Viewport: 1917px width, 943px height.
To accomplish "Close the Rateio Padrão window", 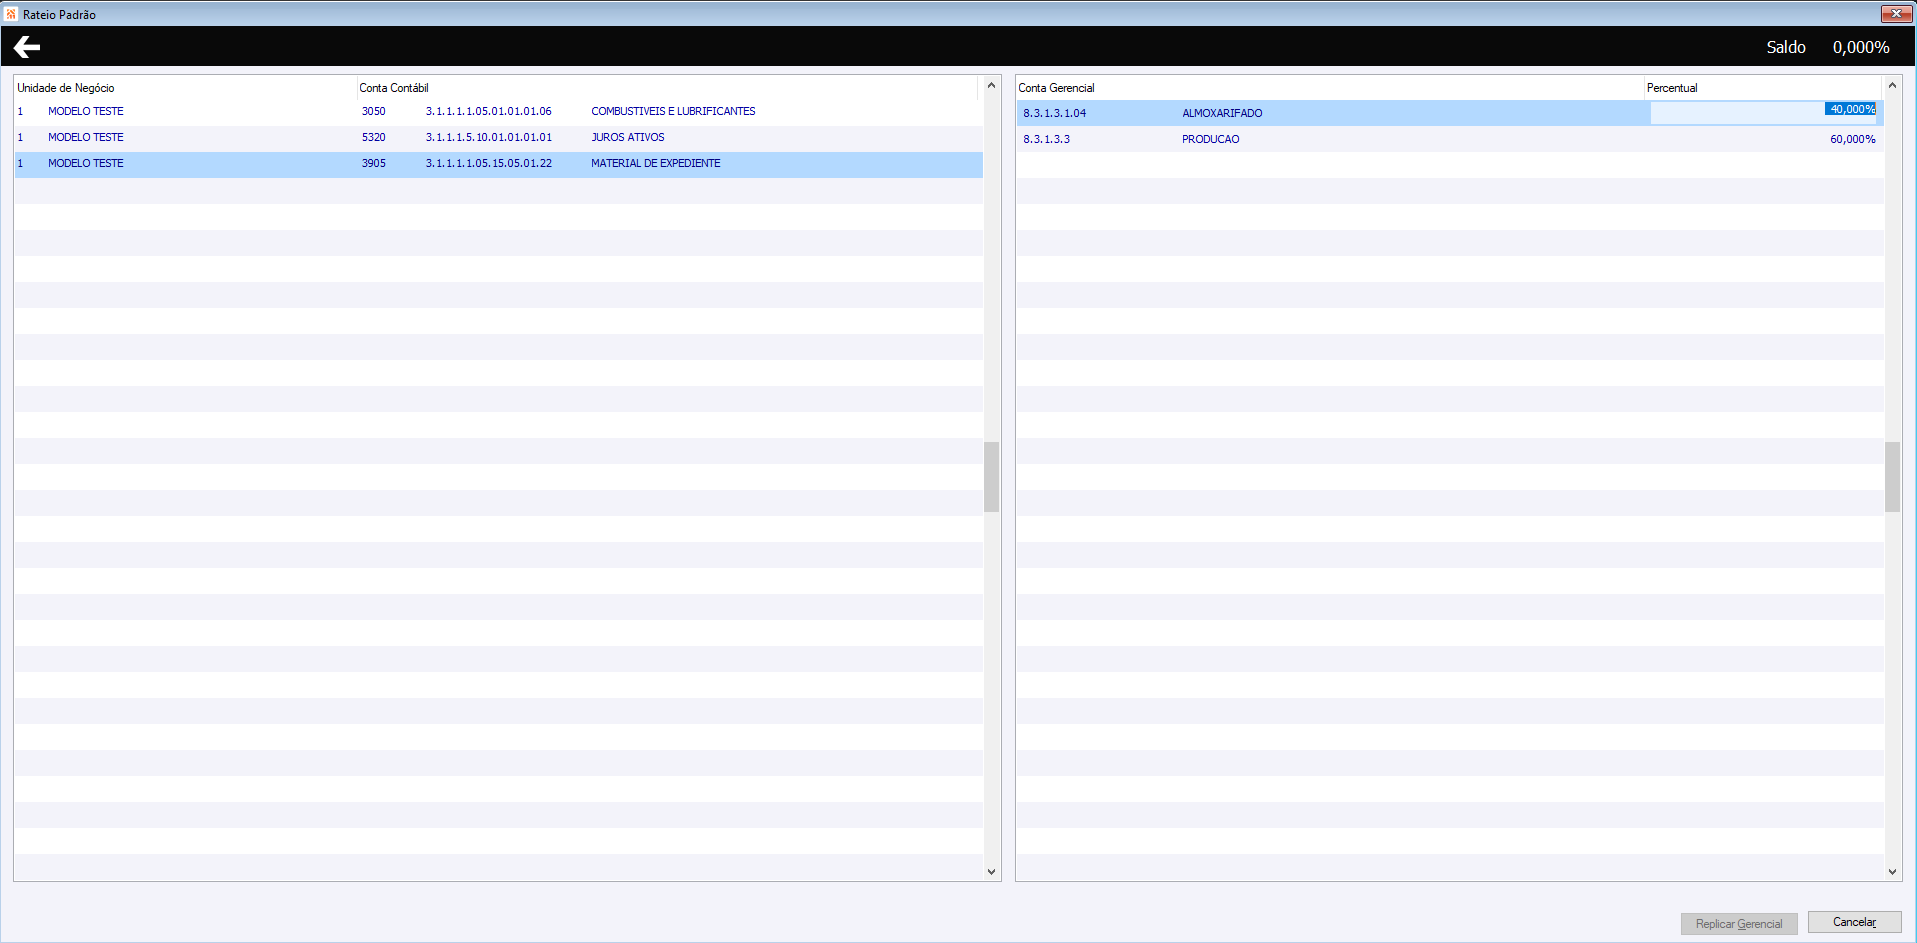I will pos(1896,13).
